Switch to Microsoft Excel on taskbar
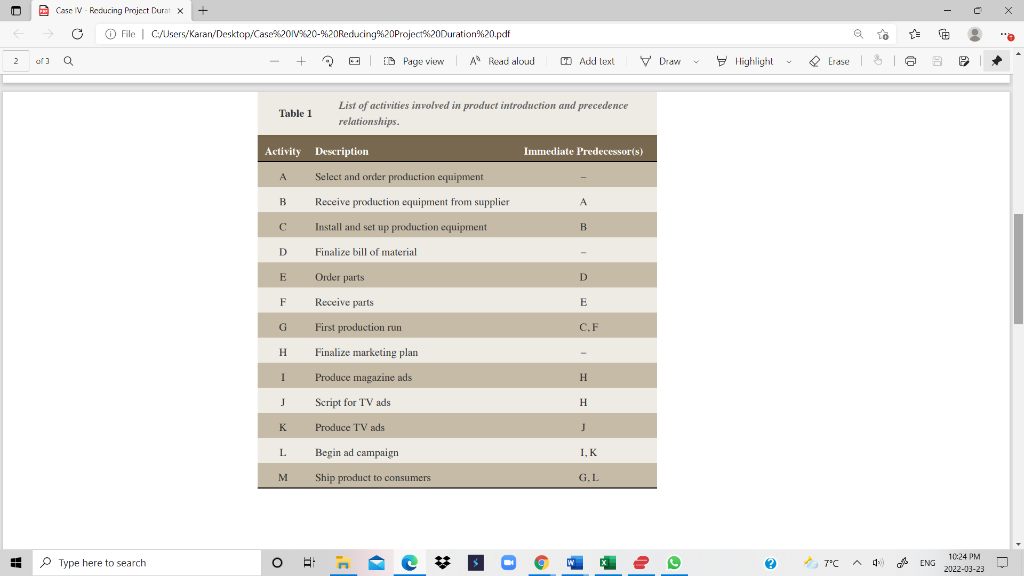This screenshot has width=1024, height=576. pos(607,562)
